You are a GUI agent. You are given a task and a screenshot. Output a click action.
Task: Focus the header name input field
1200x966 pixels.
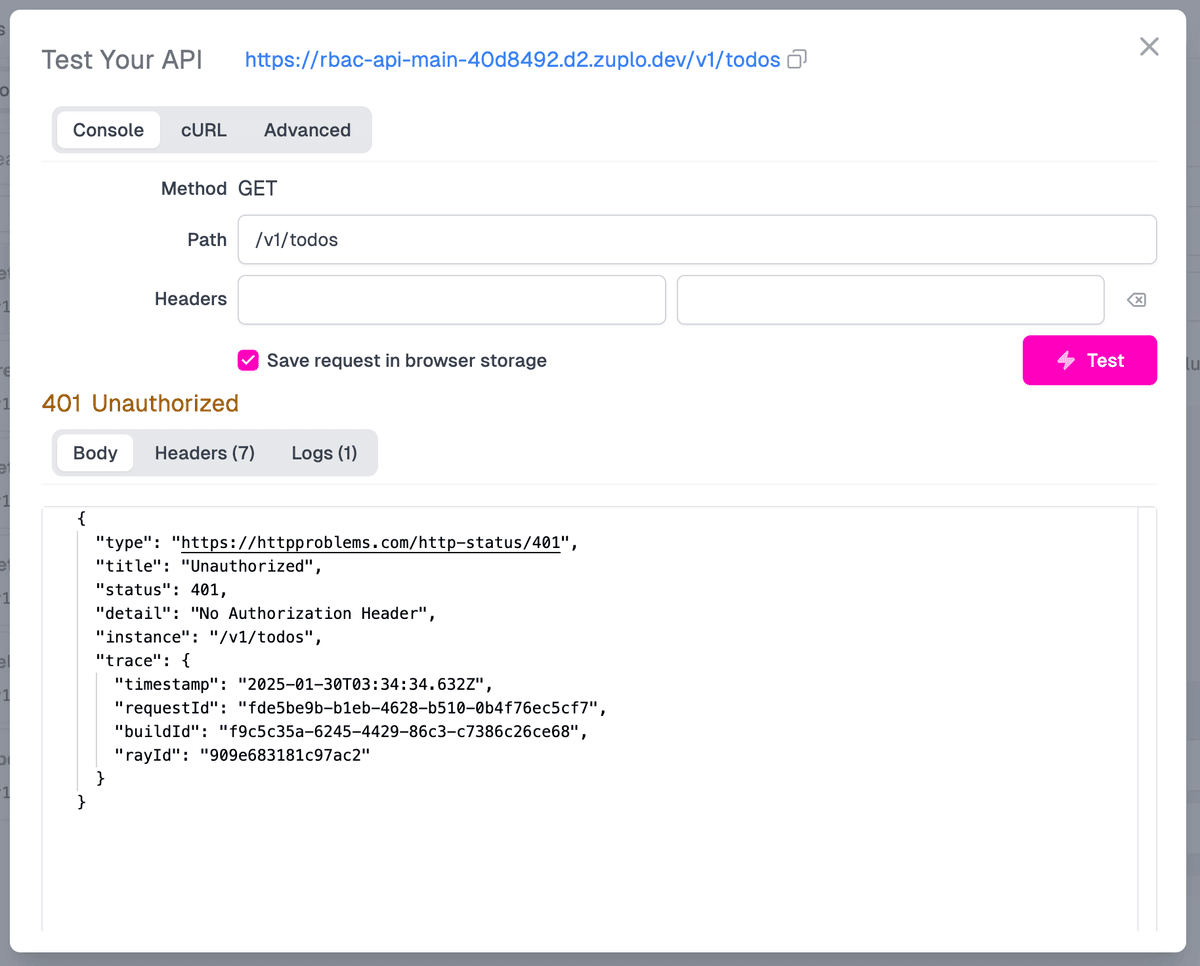click(x=451, y=300)
